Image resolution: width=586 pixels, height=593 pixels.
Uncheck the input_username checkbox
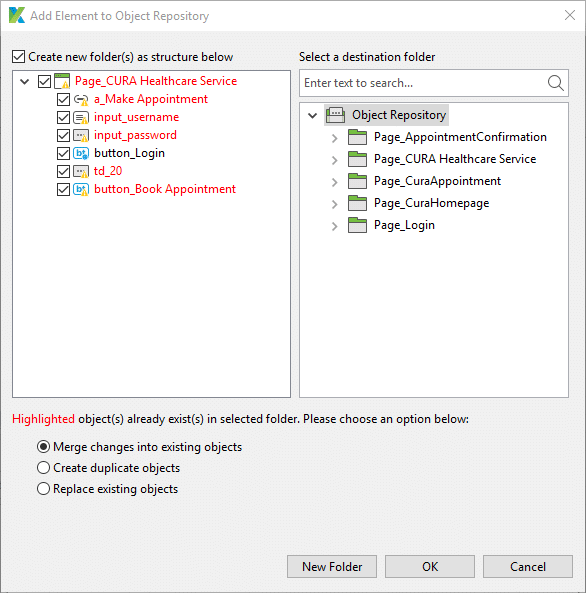click(63, 118)
